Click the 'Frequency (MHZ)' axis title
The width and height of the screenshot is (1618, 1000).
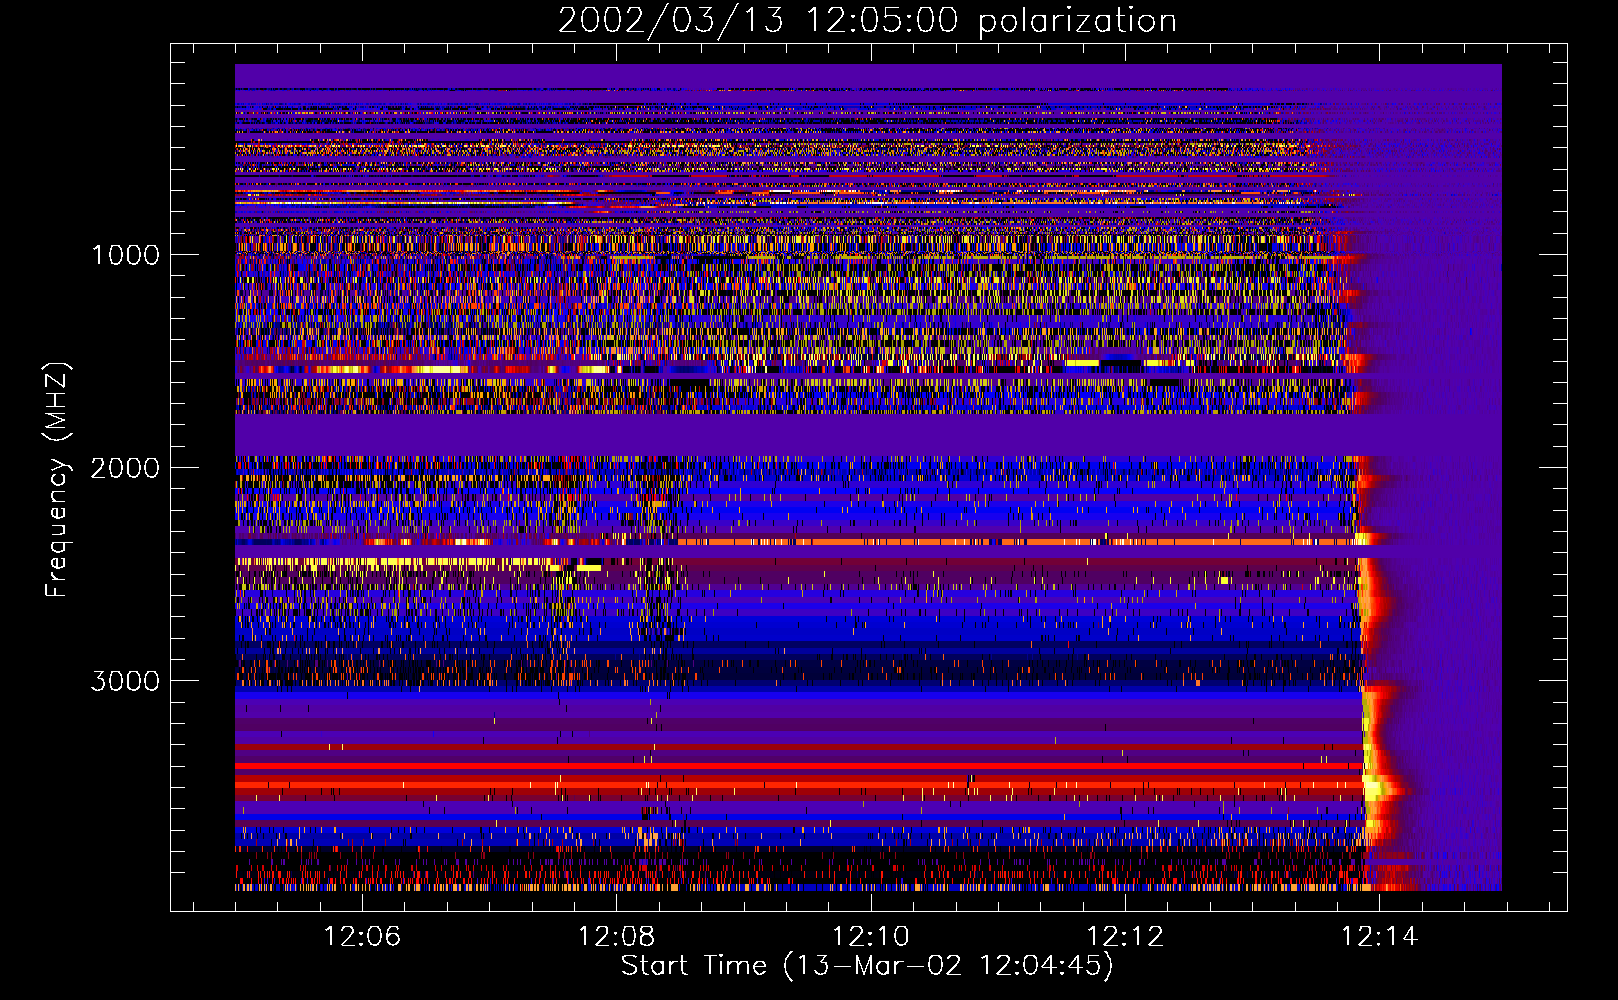57,480
